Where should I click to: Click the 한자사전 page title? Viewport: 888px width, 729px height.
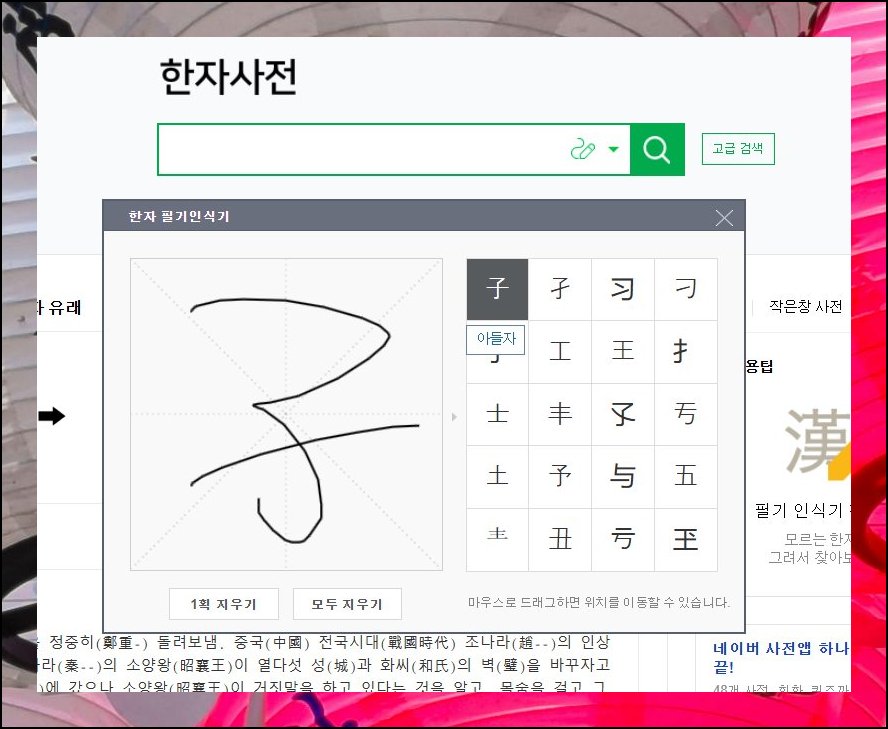pos(228,77)
